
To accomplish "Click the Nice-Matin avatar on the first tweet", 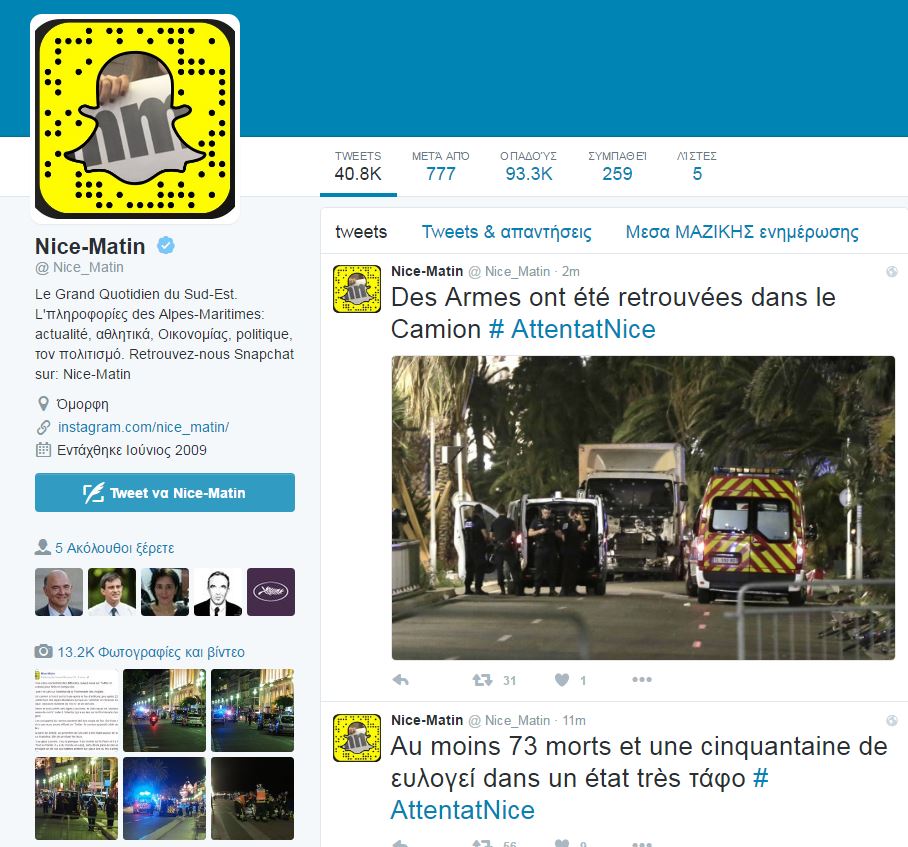I will point(357,289).
